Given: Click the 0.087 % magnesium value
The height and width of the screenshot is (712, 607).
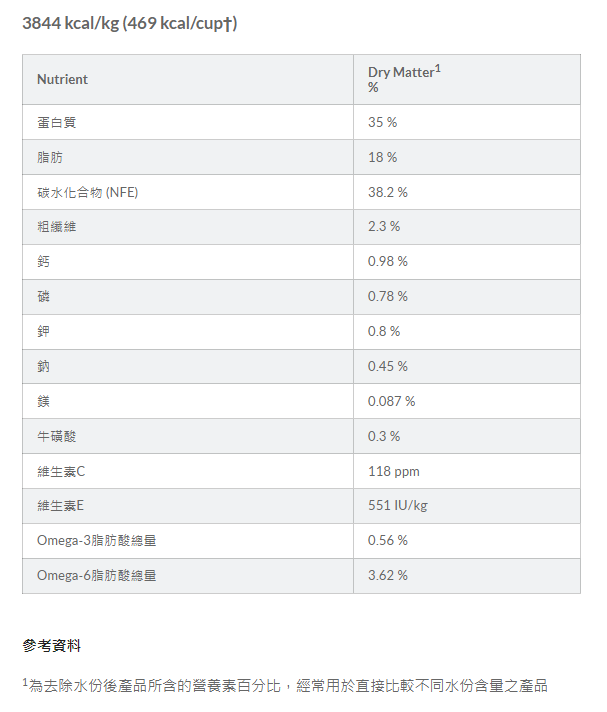Looking at the screenshot, I should coord(391,401).
